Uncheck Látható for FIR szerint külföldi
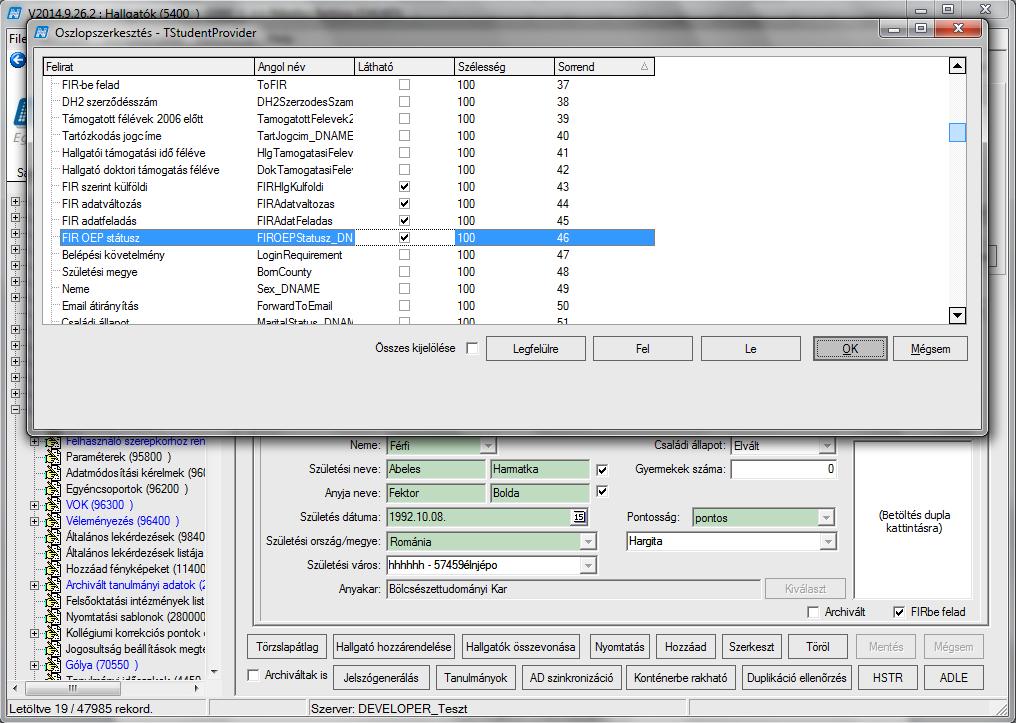Image resolution: width=1016 pixels, height=723 pixels. pos(404,187)
